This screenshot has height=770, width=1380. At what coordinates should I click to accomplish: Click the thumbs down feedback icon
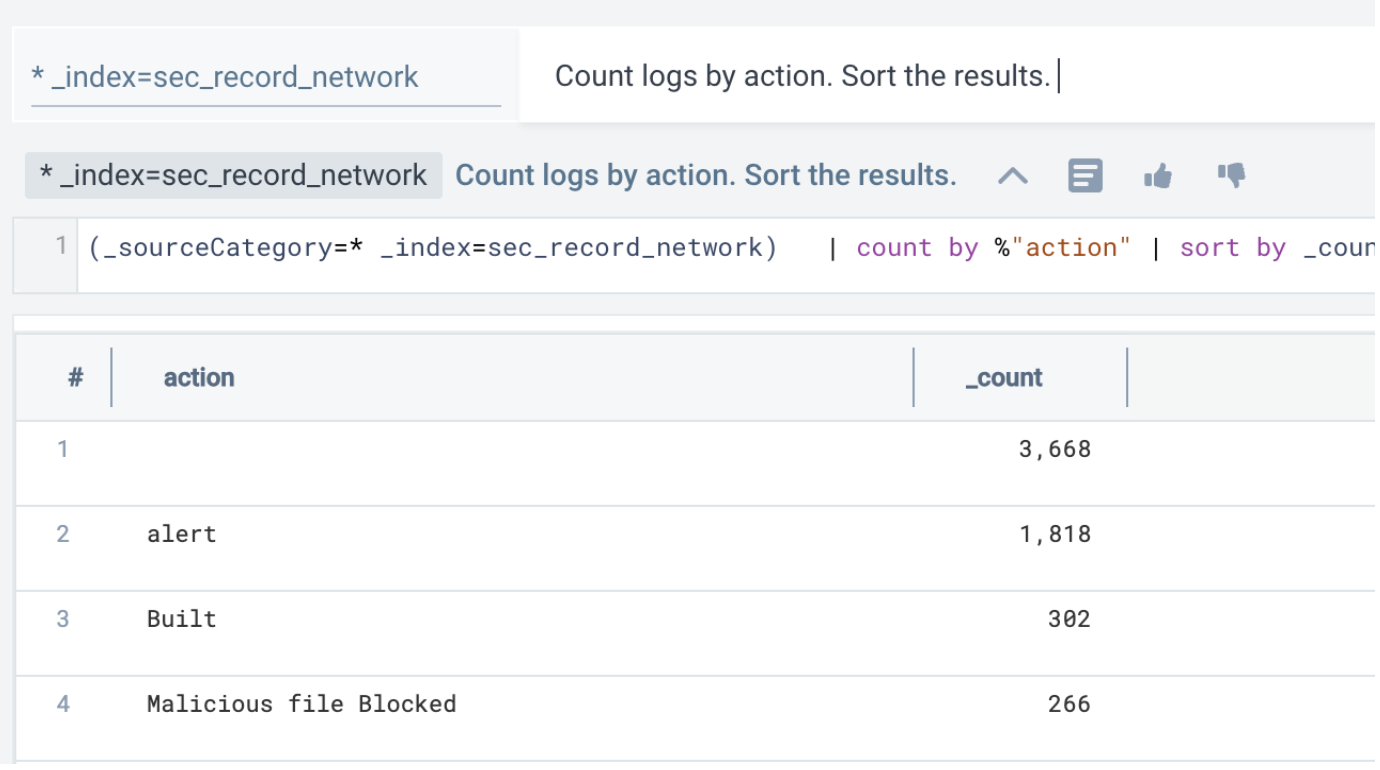pos(1231,176)
